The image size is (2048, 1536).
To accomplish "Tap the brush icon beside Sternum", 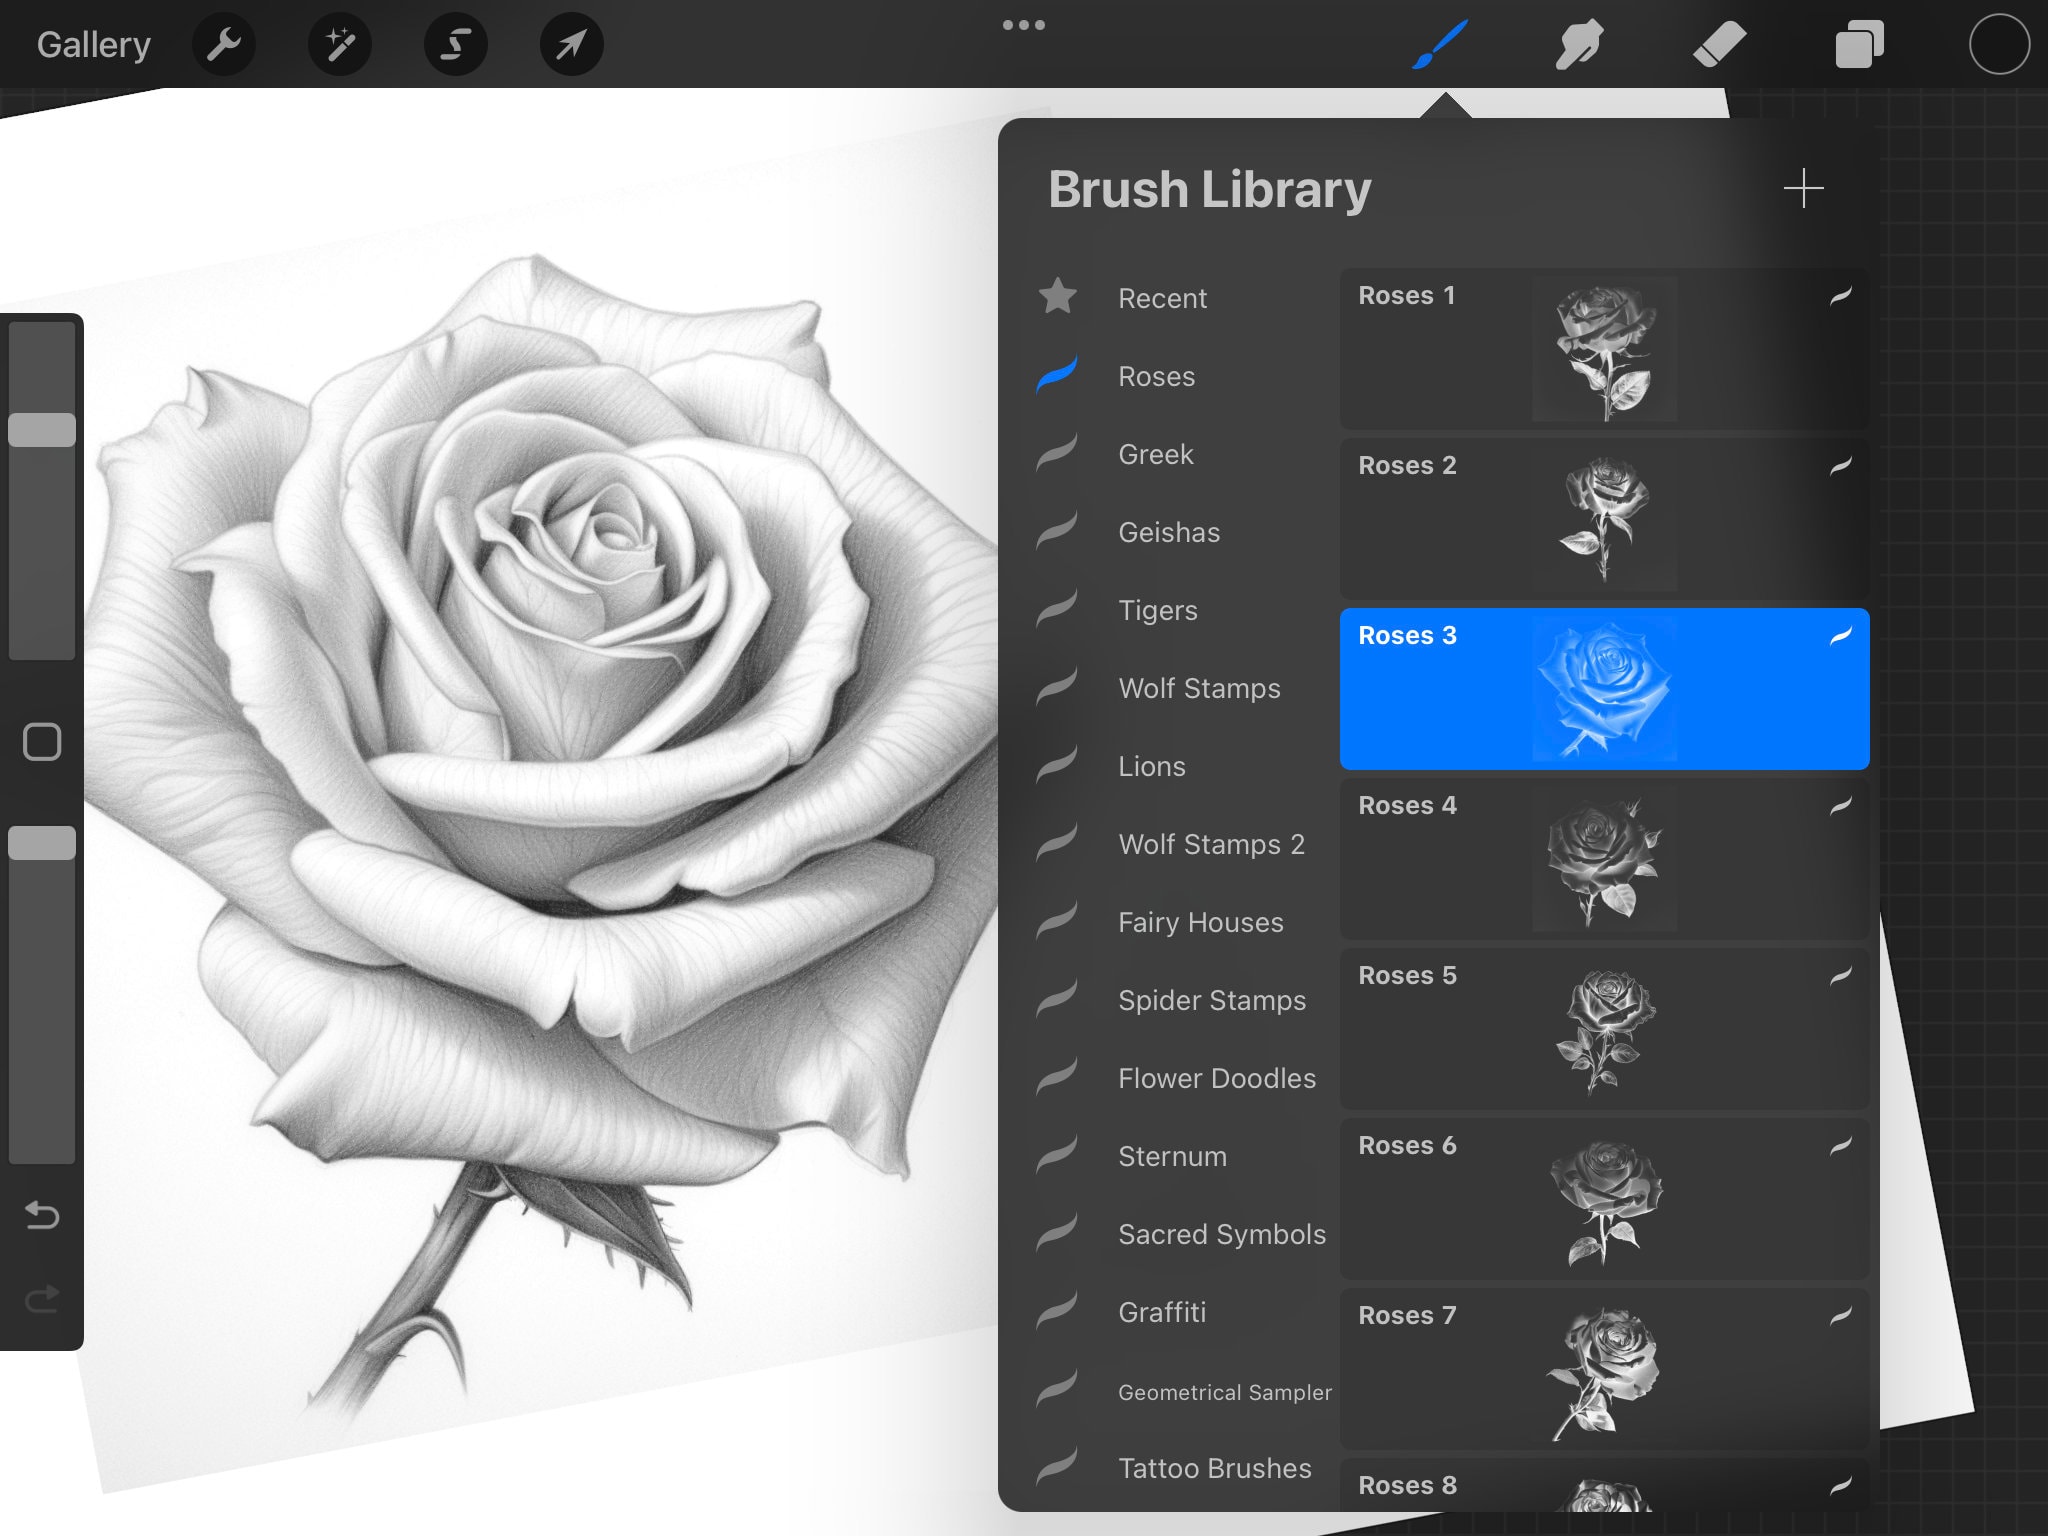I will tap(1057, 1154).
